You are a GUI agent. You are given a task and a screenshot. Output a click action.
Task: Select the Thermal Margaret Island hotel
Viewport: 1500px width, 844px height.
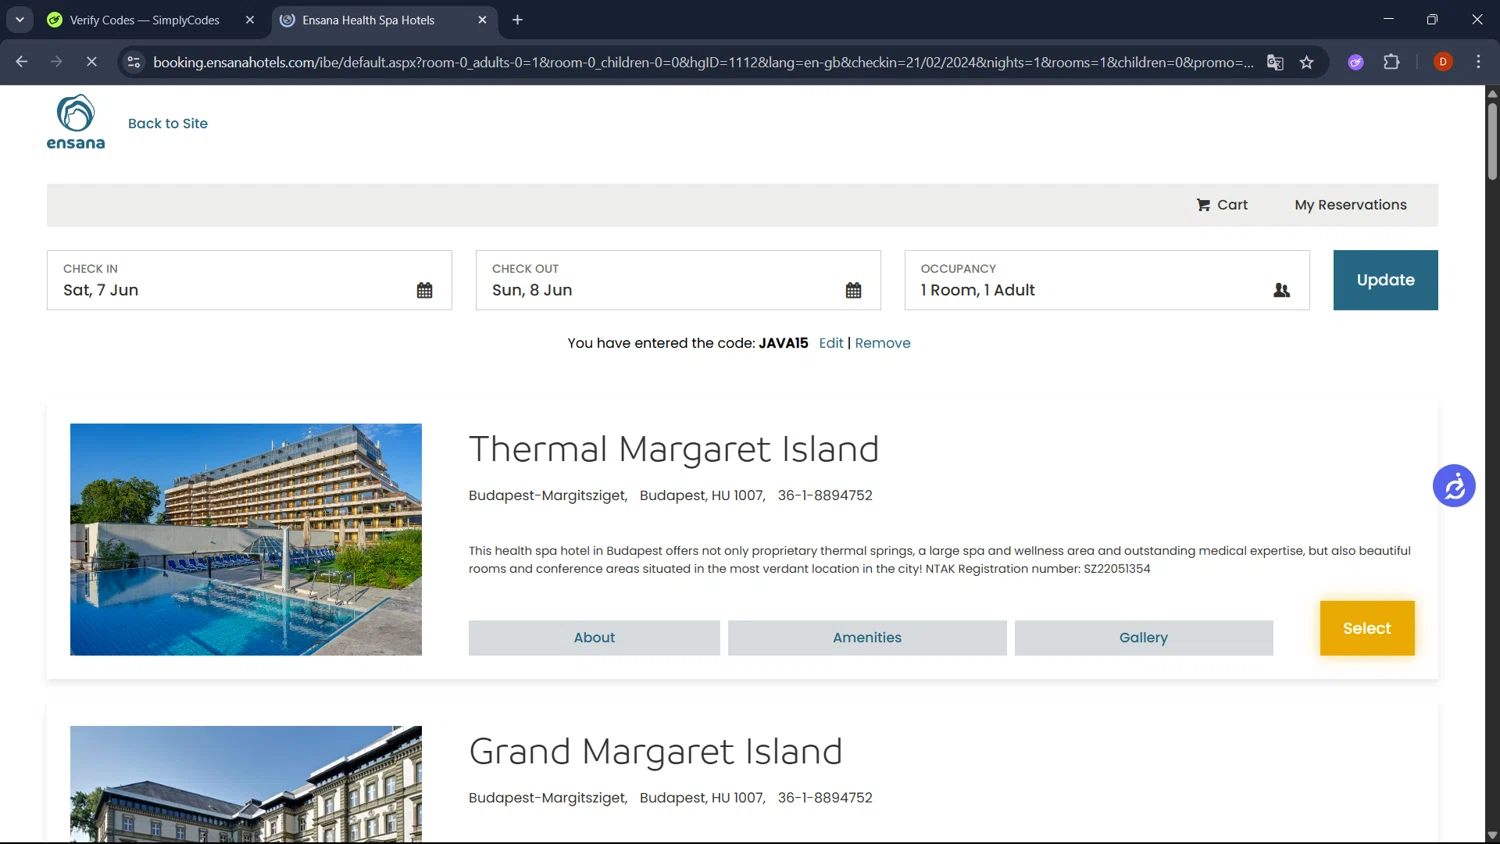pos(1367,628)
